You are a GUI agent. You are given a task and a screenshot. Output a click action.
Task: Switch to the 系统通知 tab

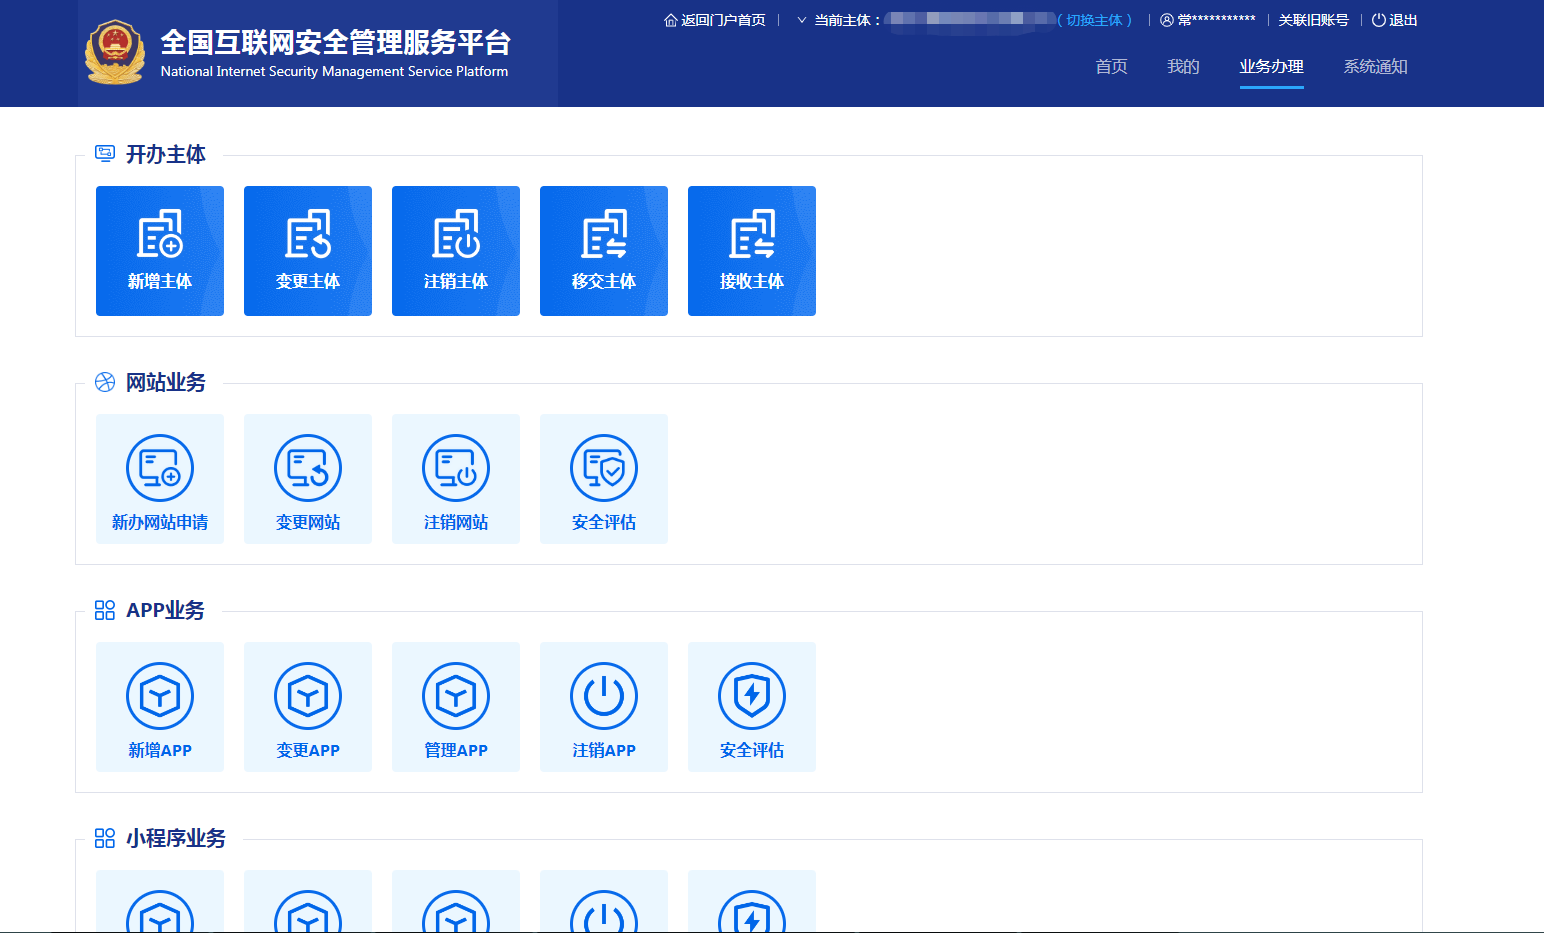[1376, 66]
